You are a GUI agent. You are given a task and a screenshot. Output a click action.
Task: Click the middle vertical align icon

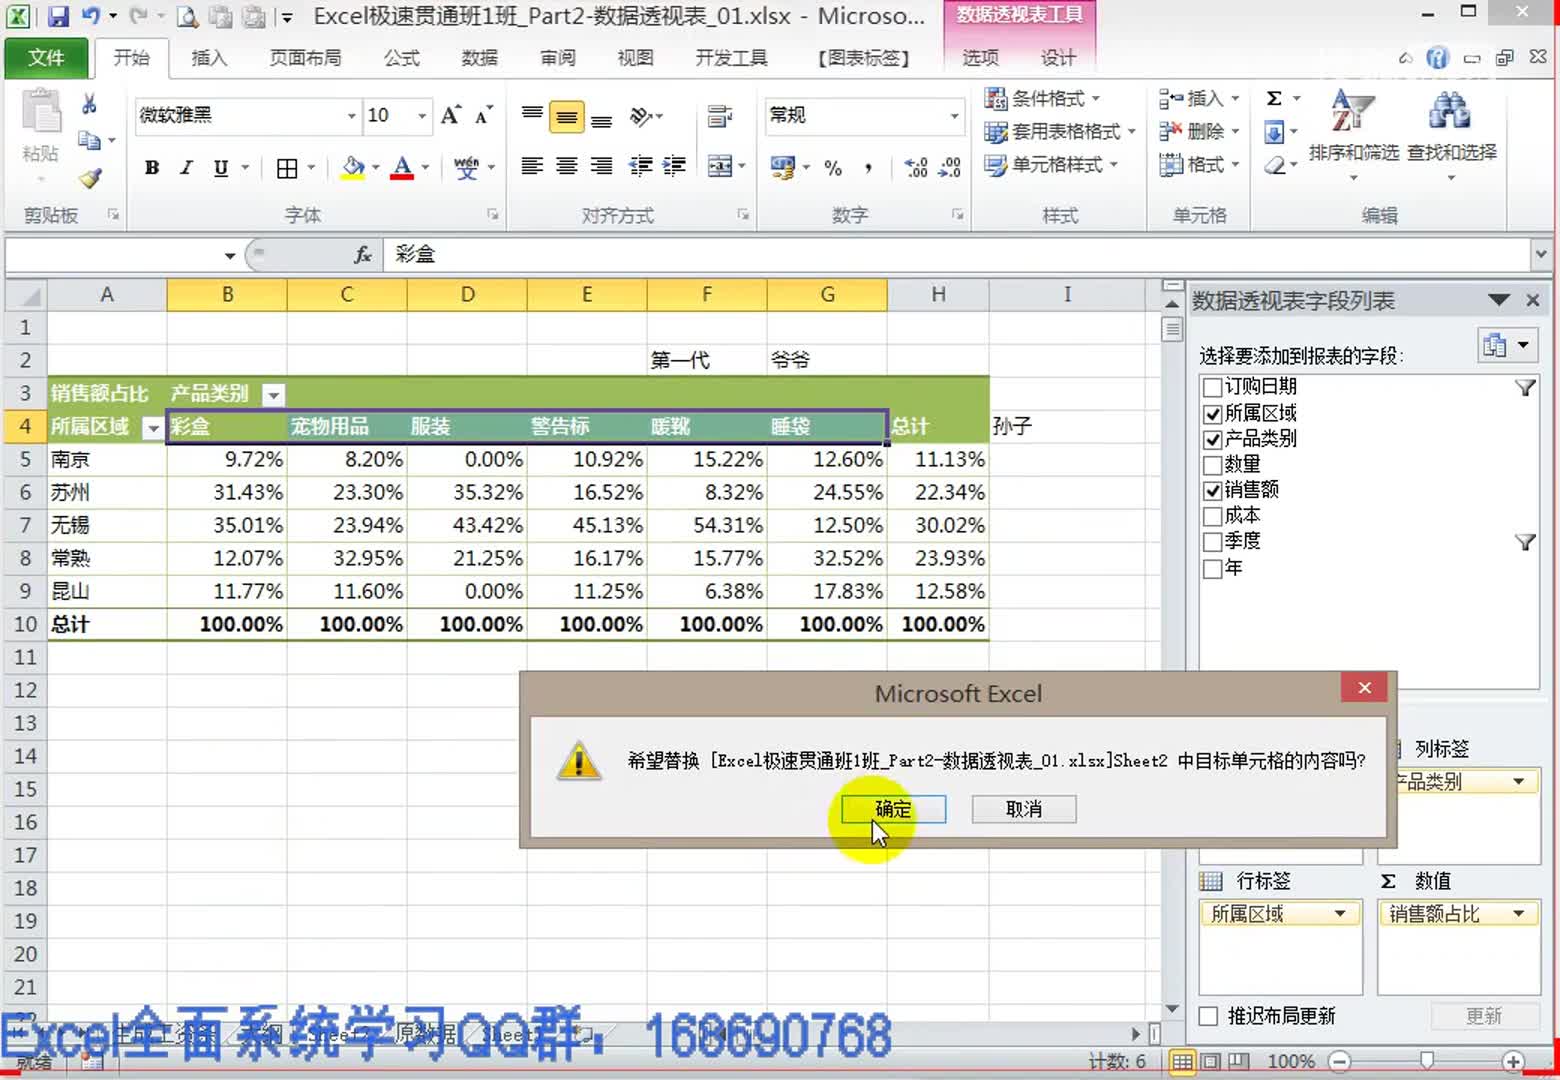567,118
